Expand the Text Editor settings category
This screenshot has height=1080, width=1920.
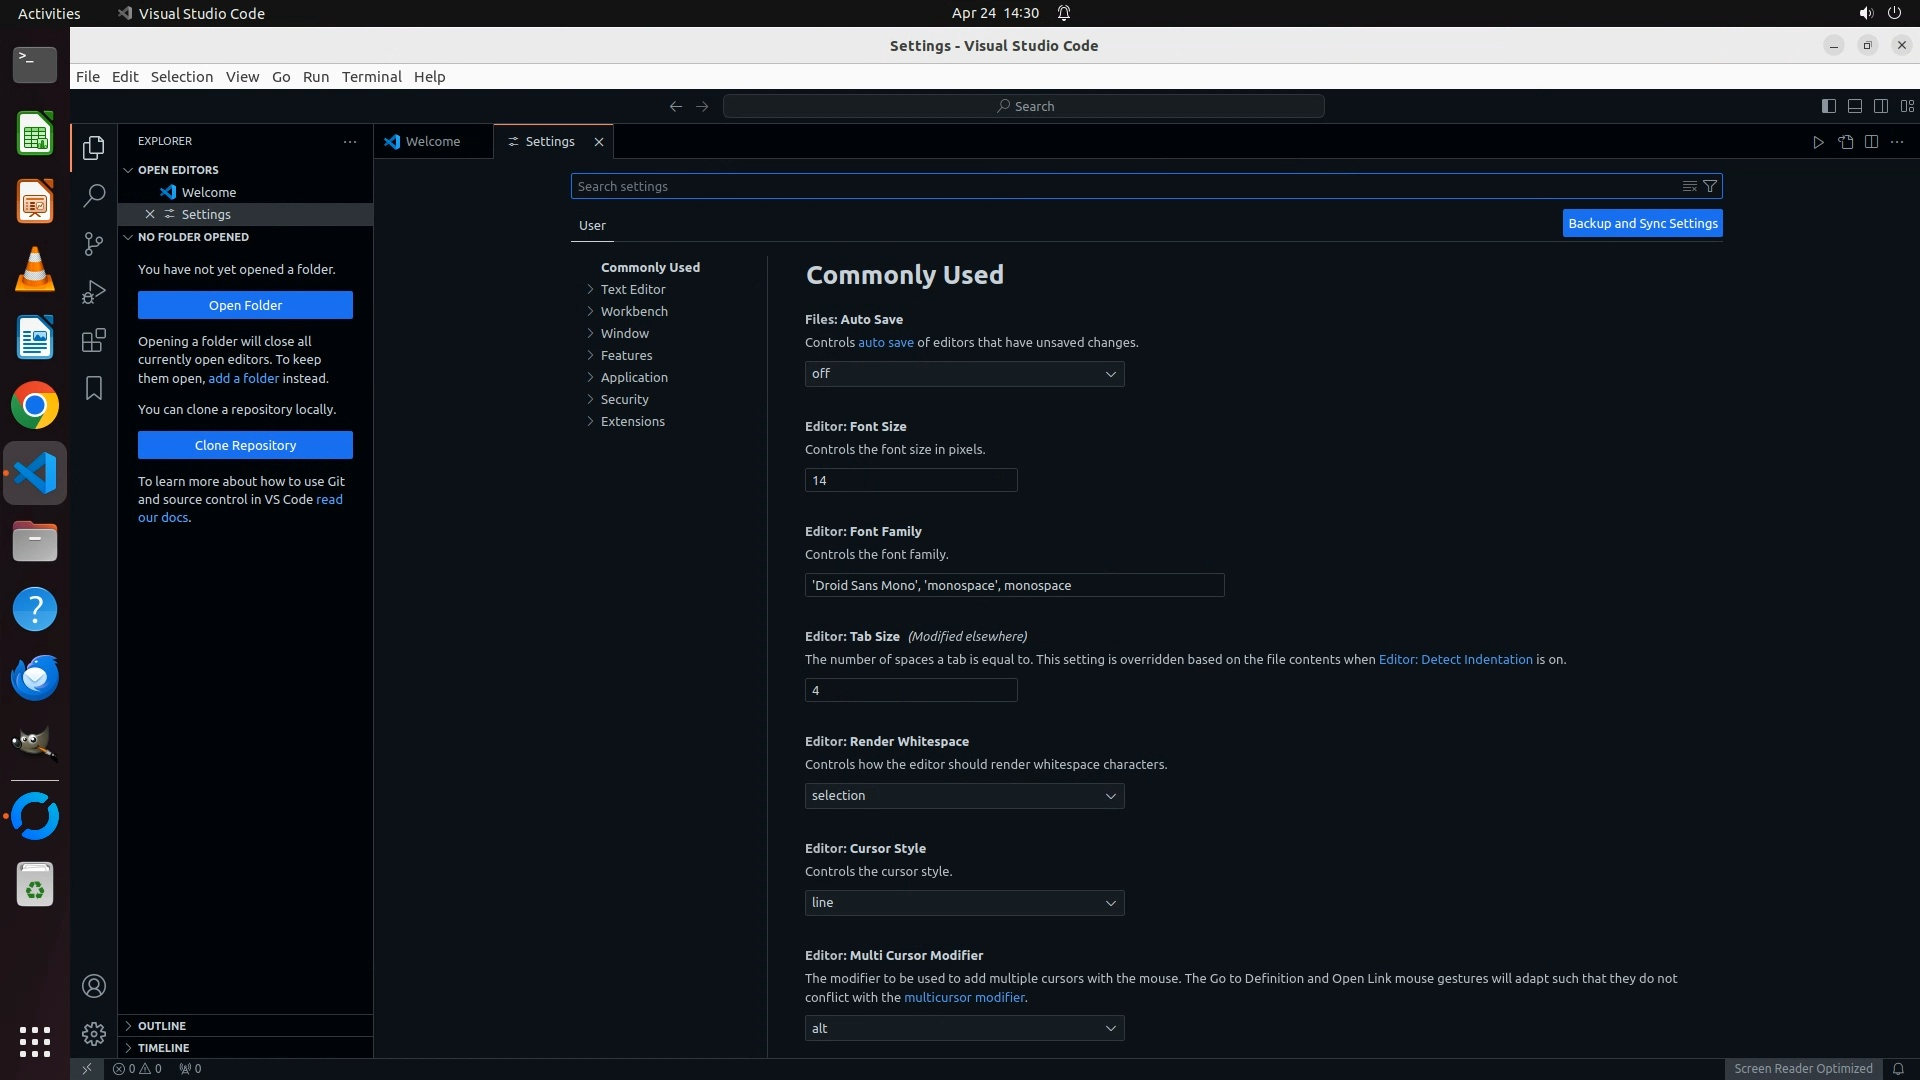[x=632, y=289]
